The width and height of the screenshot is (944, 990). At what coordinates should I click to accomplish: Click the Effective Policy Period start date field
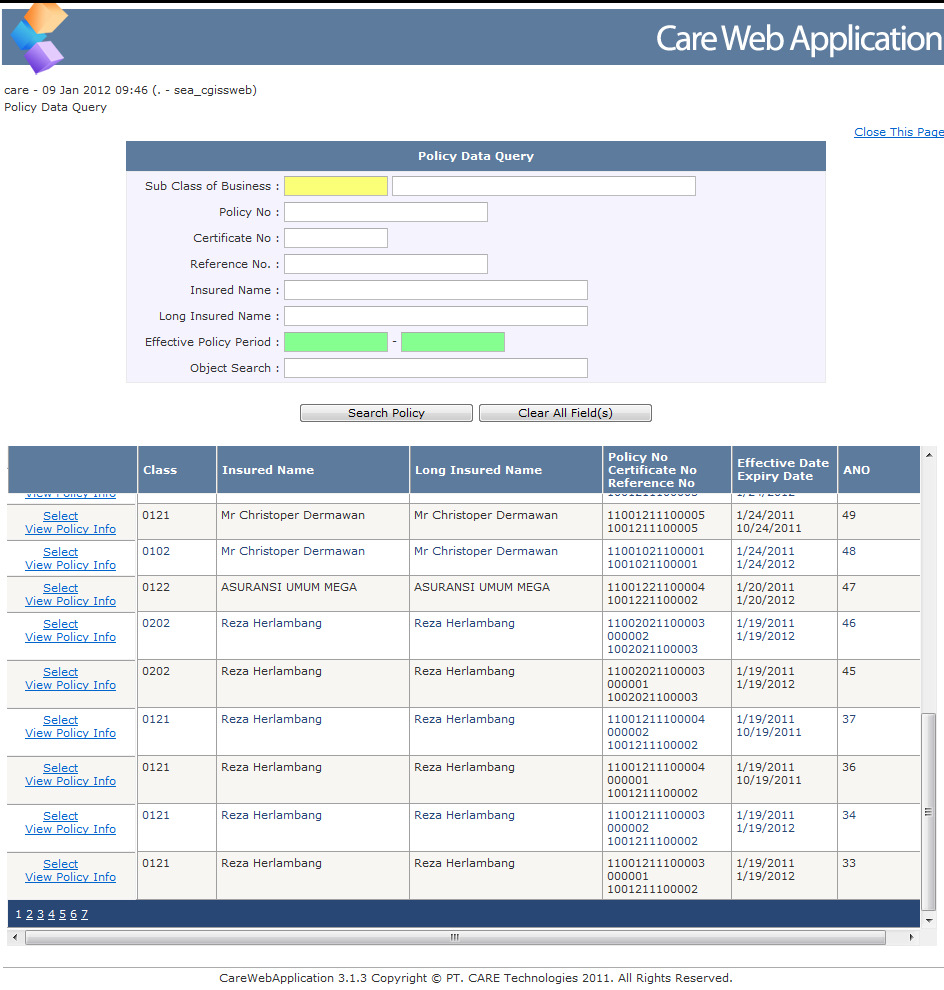[x=335, y=342]
